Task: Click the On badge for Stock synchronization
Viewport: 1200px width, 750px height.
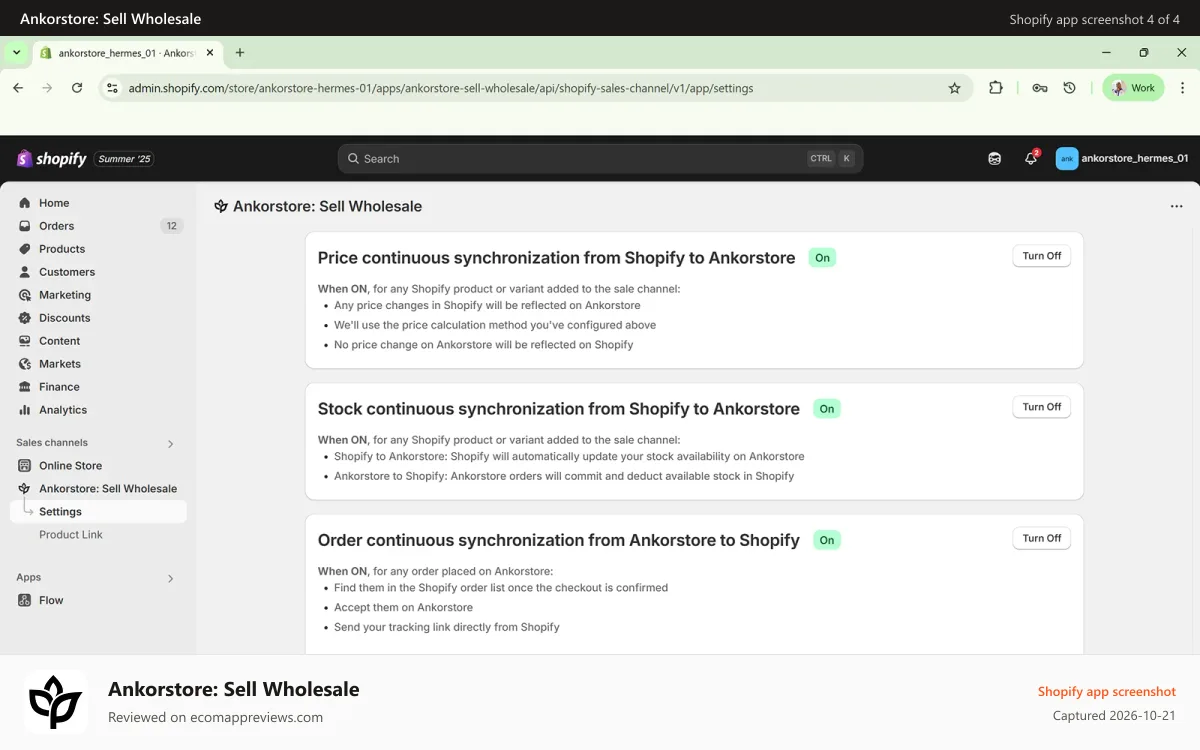Action: (827, 409)
